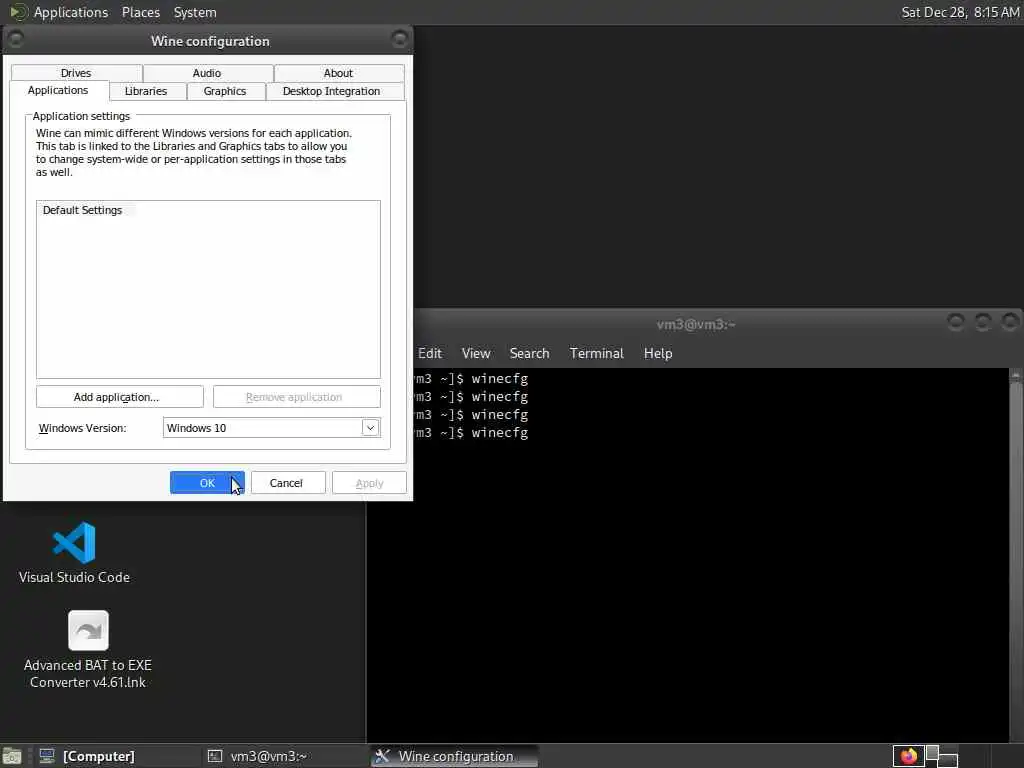Click Wine configuration taskbar entry
1024x768 pixels.
[x=455, y=756]
